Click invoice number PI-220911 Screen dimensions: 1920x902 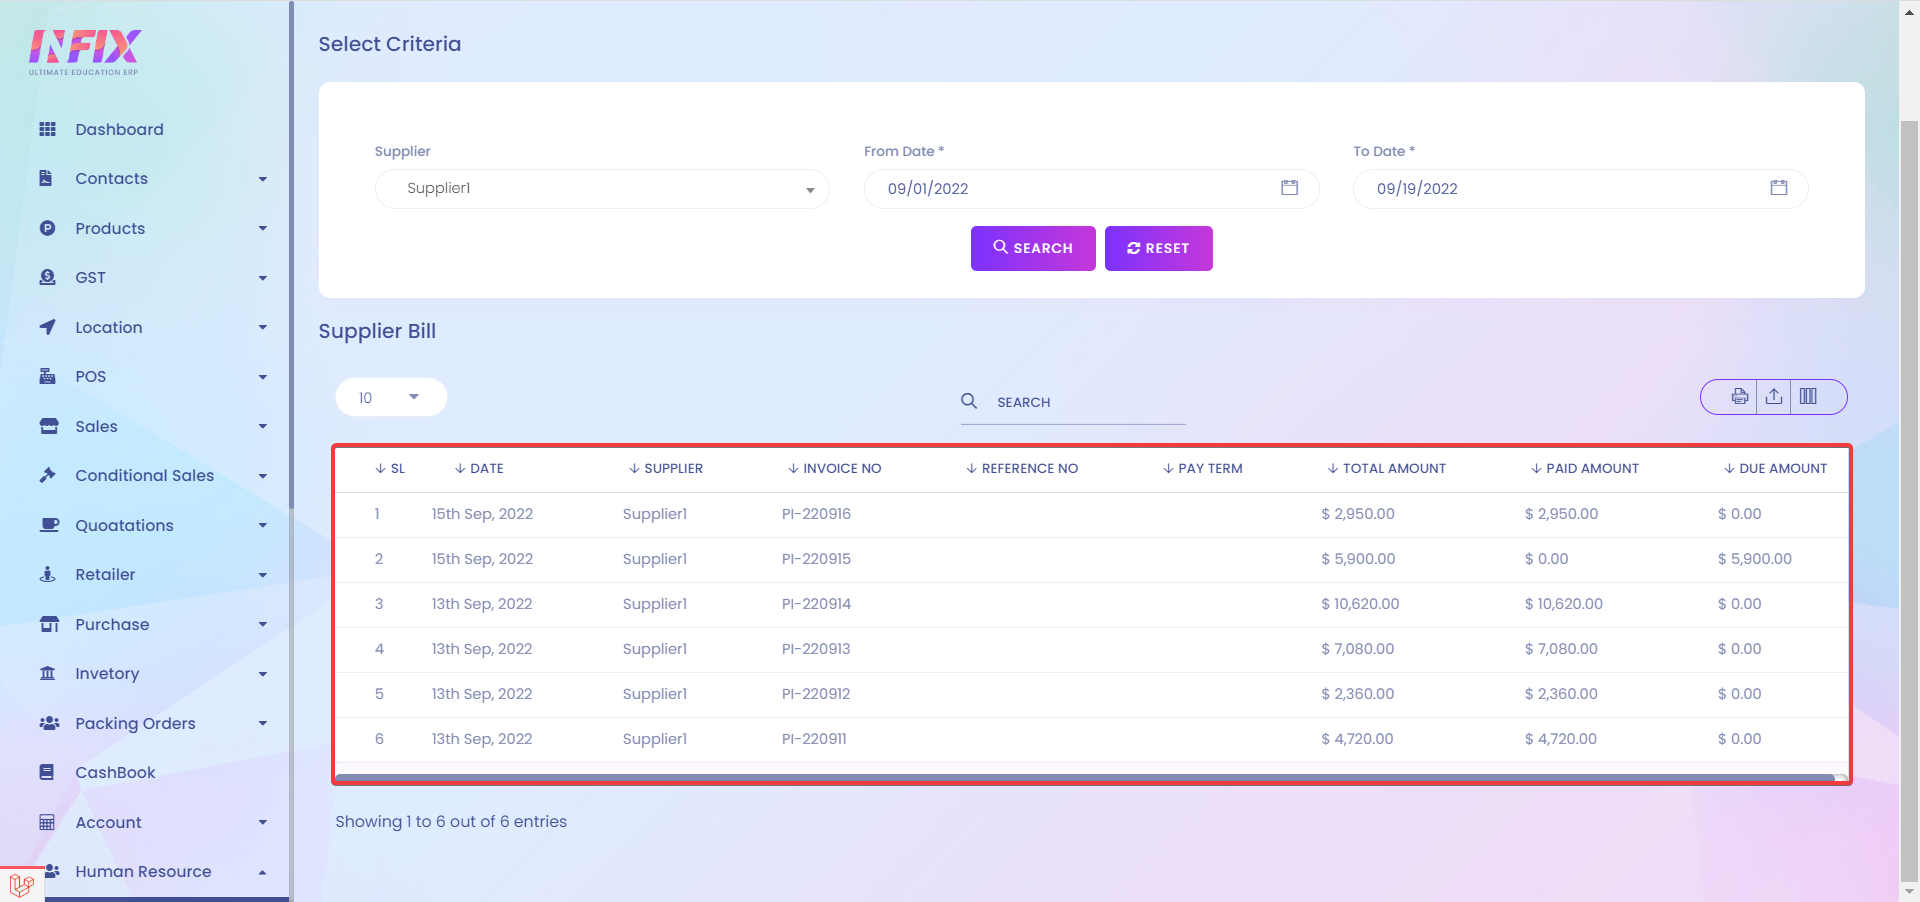(x=814, y=739)
